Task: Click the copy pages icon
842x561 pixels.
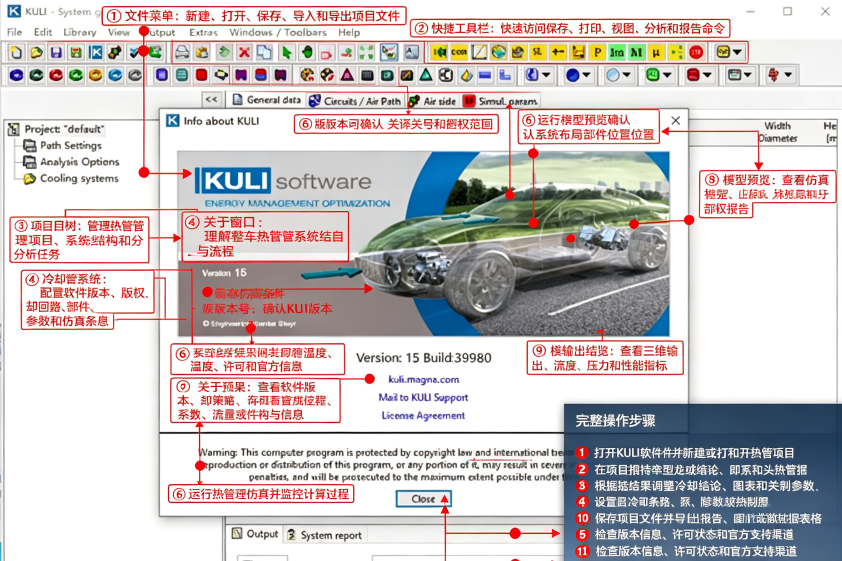Action: pyautogui.click(x=264, y=52)
